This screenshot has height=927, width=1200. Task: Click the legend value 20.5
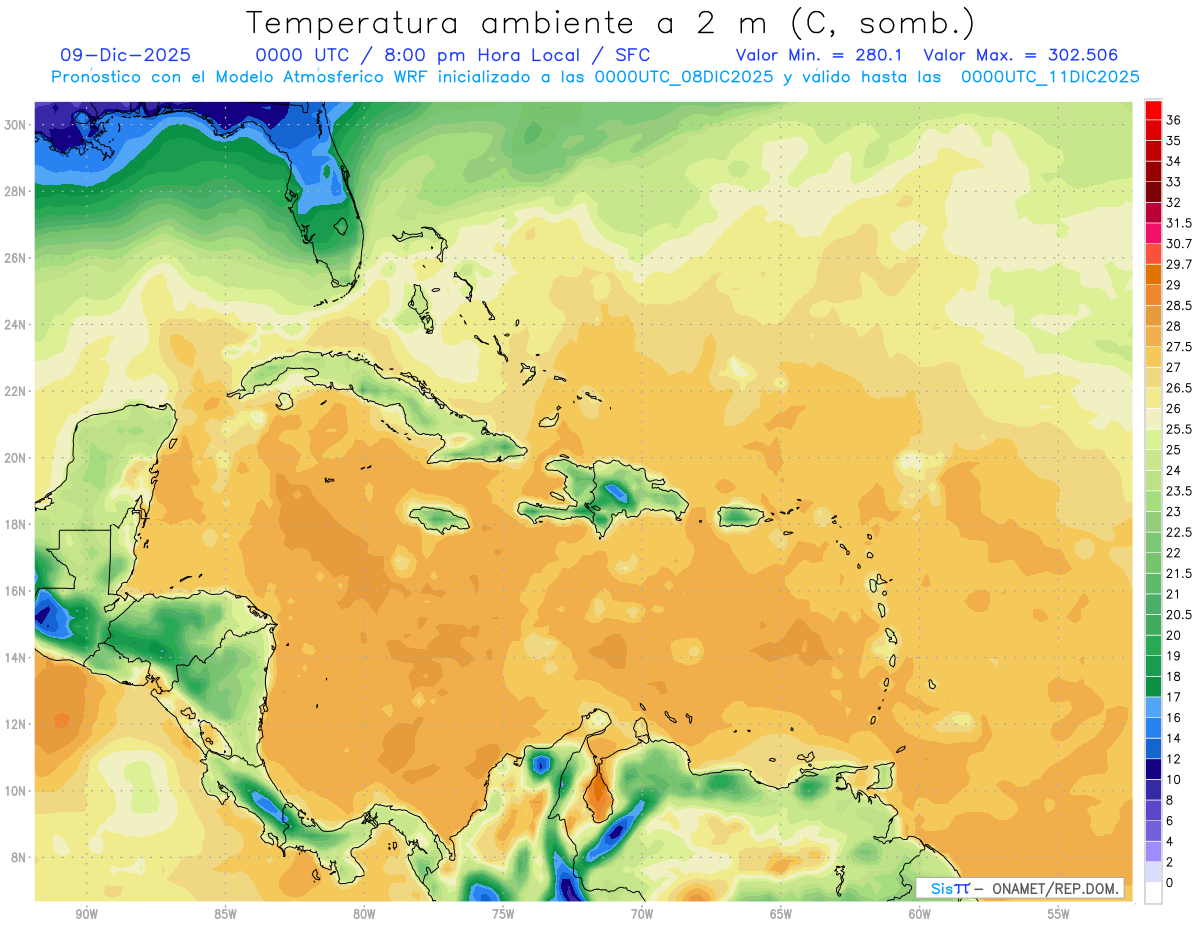(1179, 615)
